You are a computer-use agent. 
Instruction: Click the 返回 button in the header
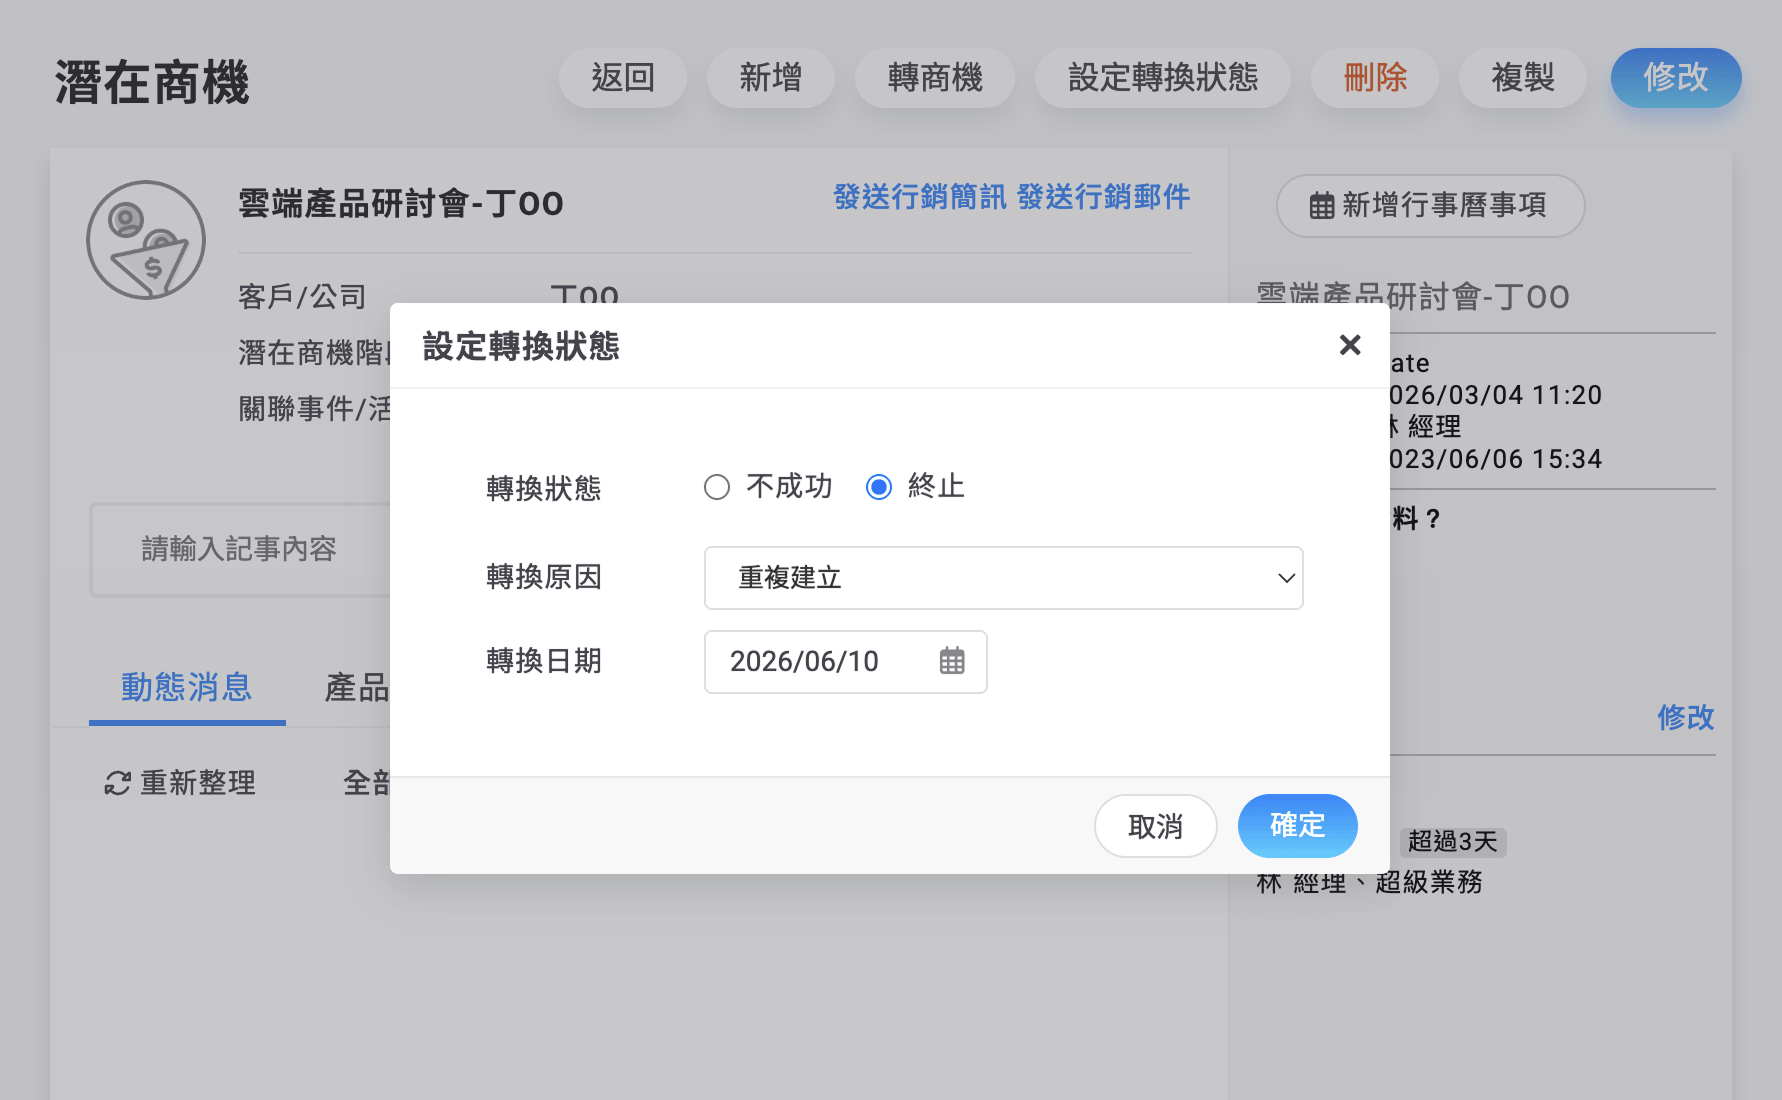(x=622, y=78)
